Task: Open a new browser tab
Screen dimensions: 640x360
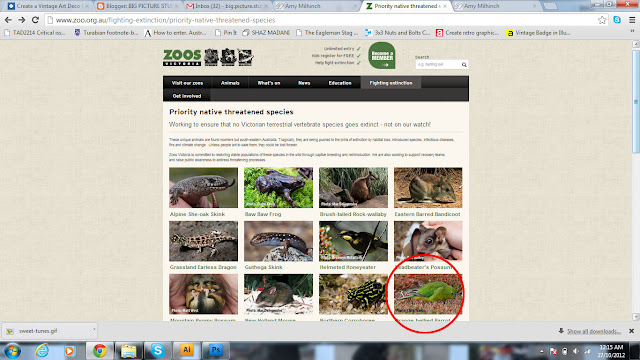Action: pyautogui.click(x=550, y=6)
